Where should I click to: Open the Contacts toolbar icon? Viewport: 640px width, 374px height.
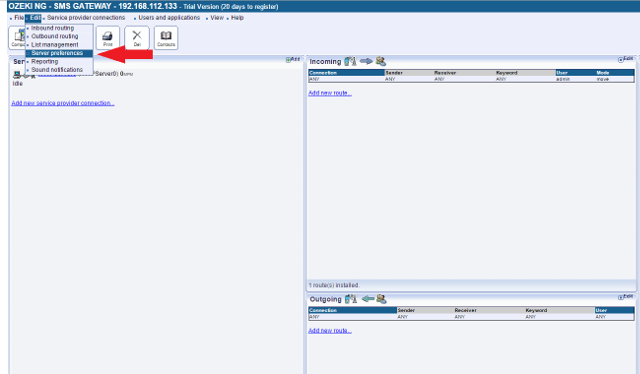coord(166,38)
